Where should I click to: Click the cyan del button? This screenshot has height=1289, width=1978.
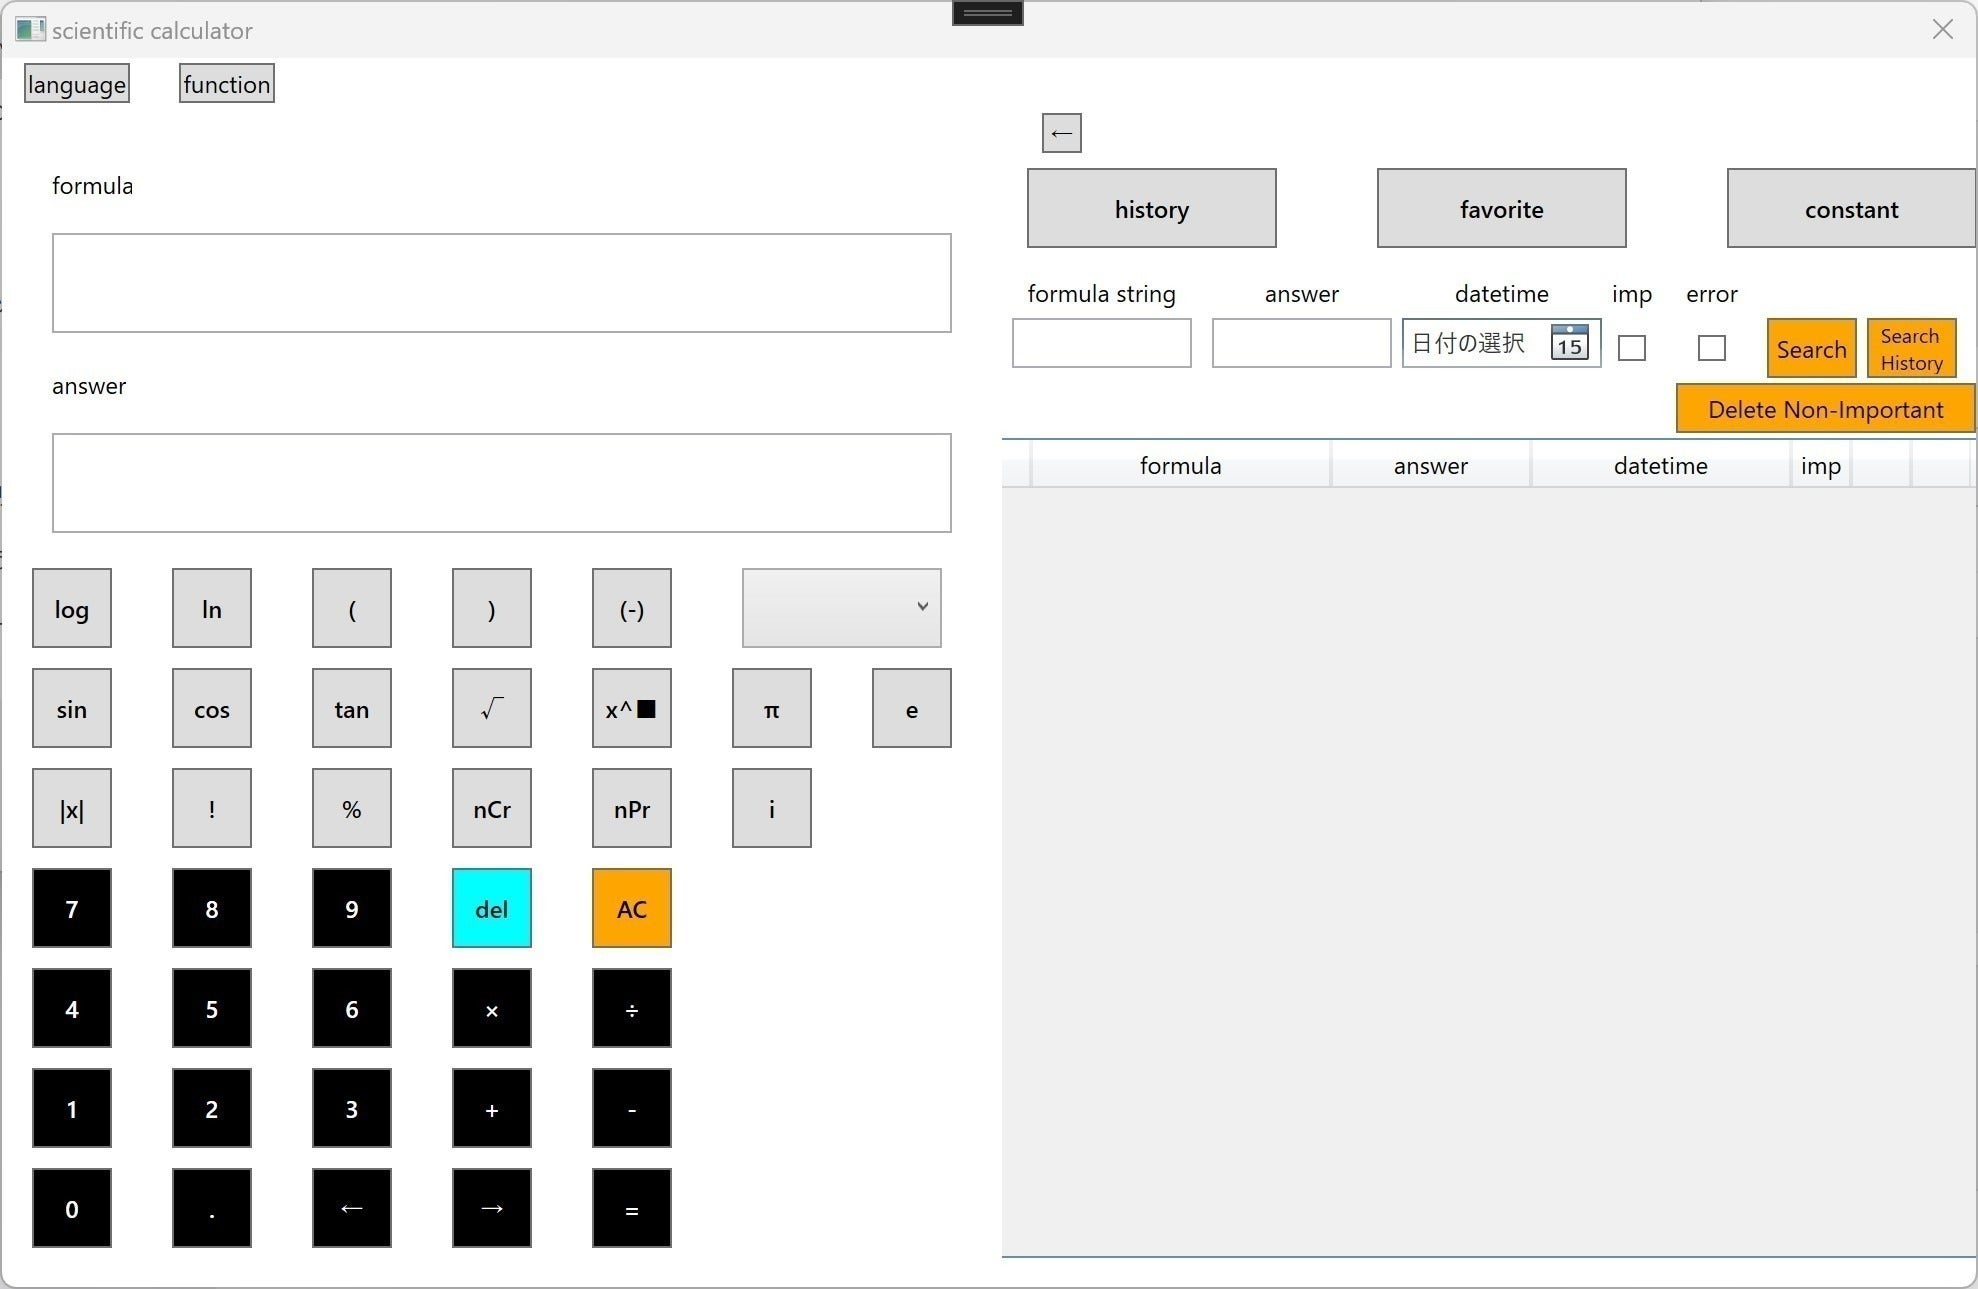491,908
